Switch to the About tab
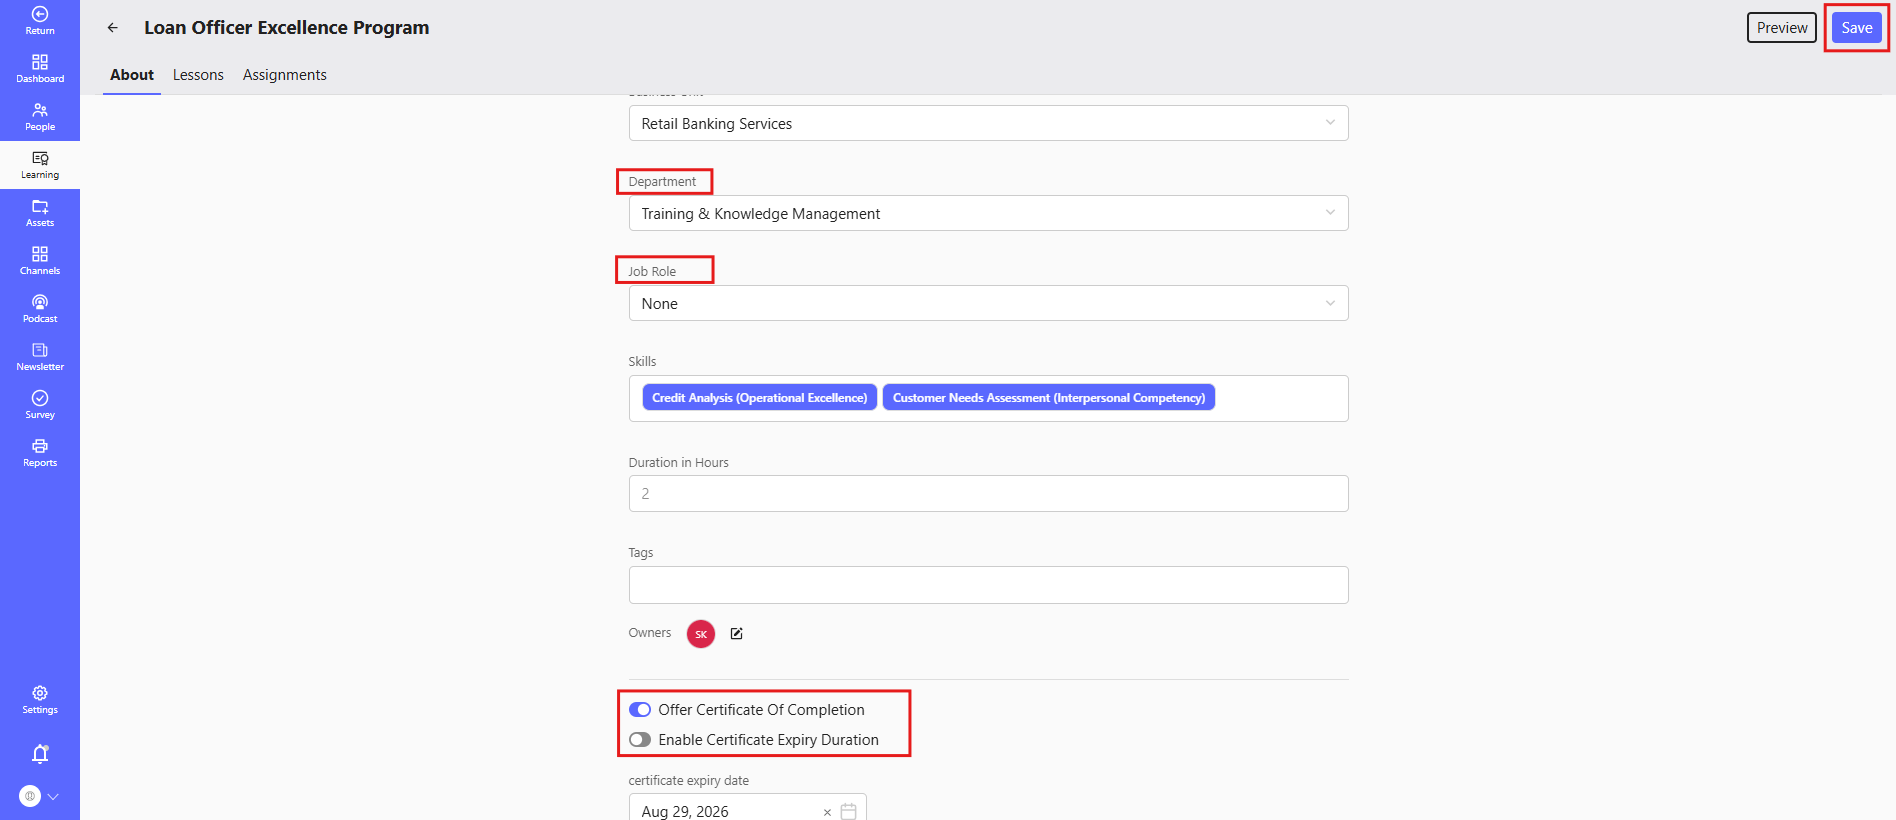The height and width of the screenshot is (820, 1896). 132,75
